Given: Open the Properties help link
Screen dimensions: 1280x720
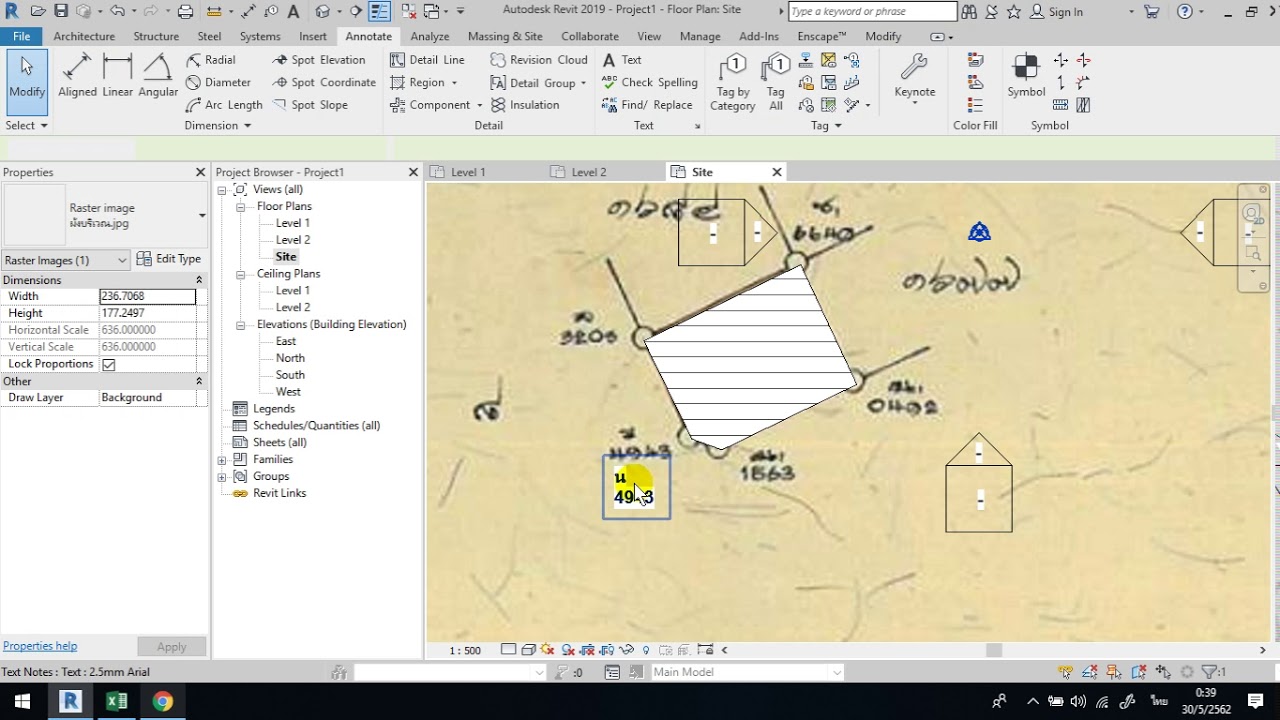Looking at the screenshot, I should [40, 646].
